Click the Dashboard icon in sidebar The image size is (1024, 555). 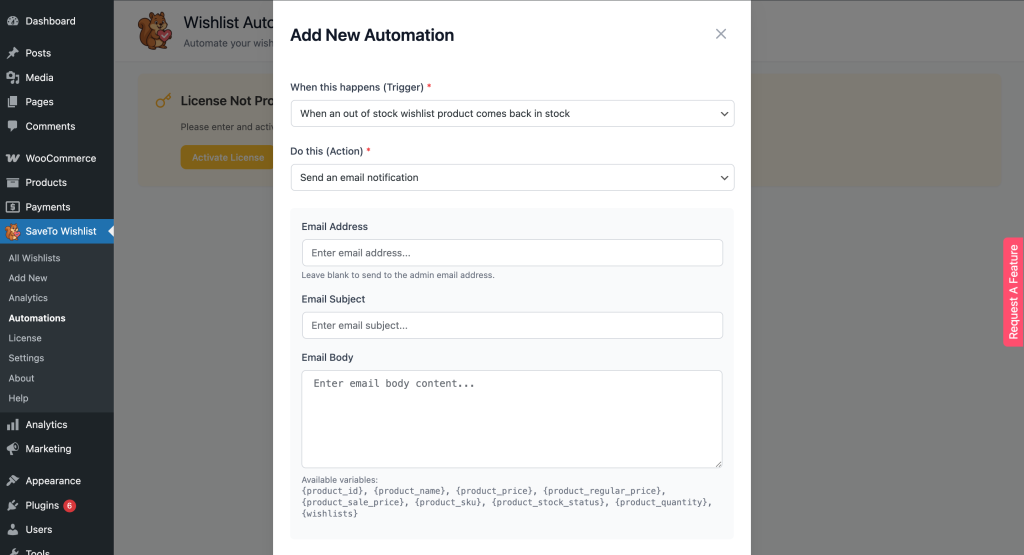point(13,21)
